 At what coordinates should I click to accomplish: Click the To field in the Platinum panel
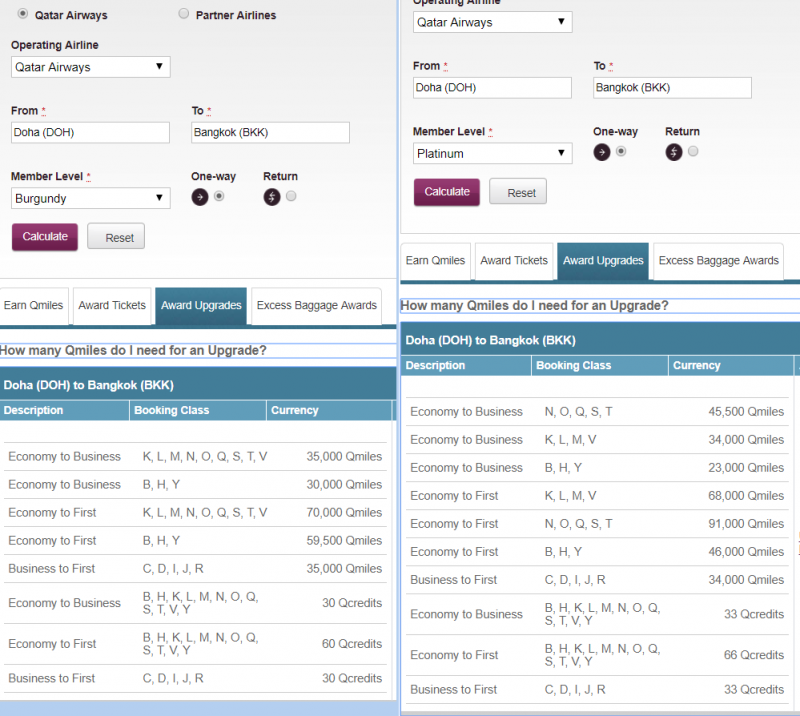(672, 87)
